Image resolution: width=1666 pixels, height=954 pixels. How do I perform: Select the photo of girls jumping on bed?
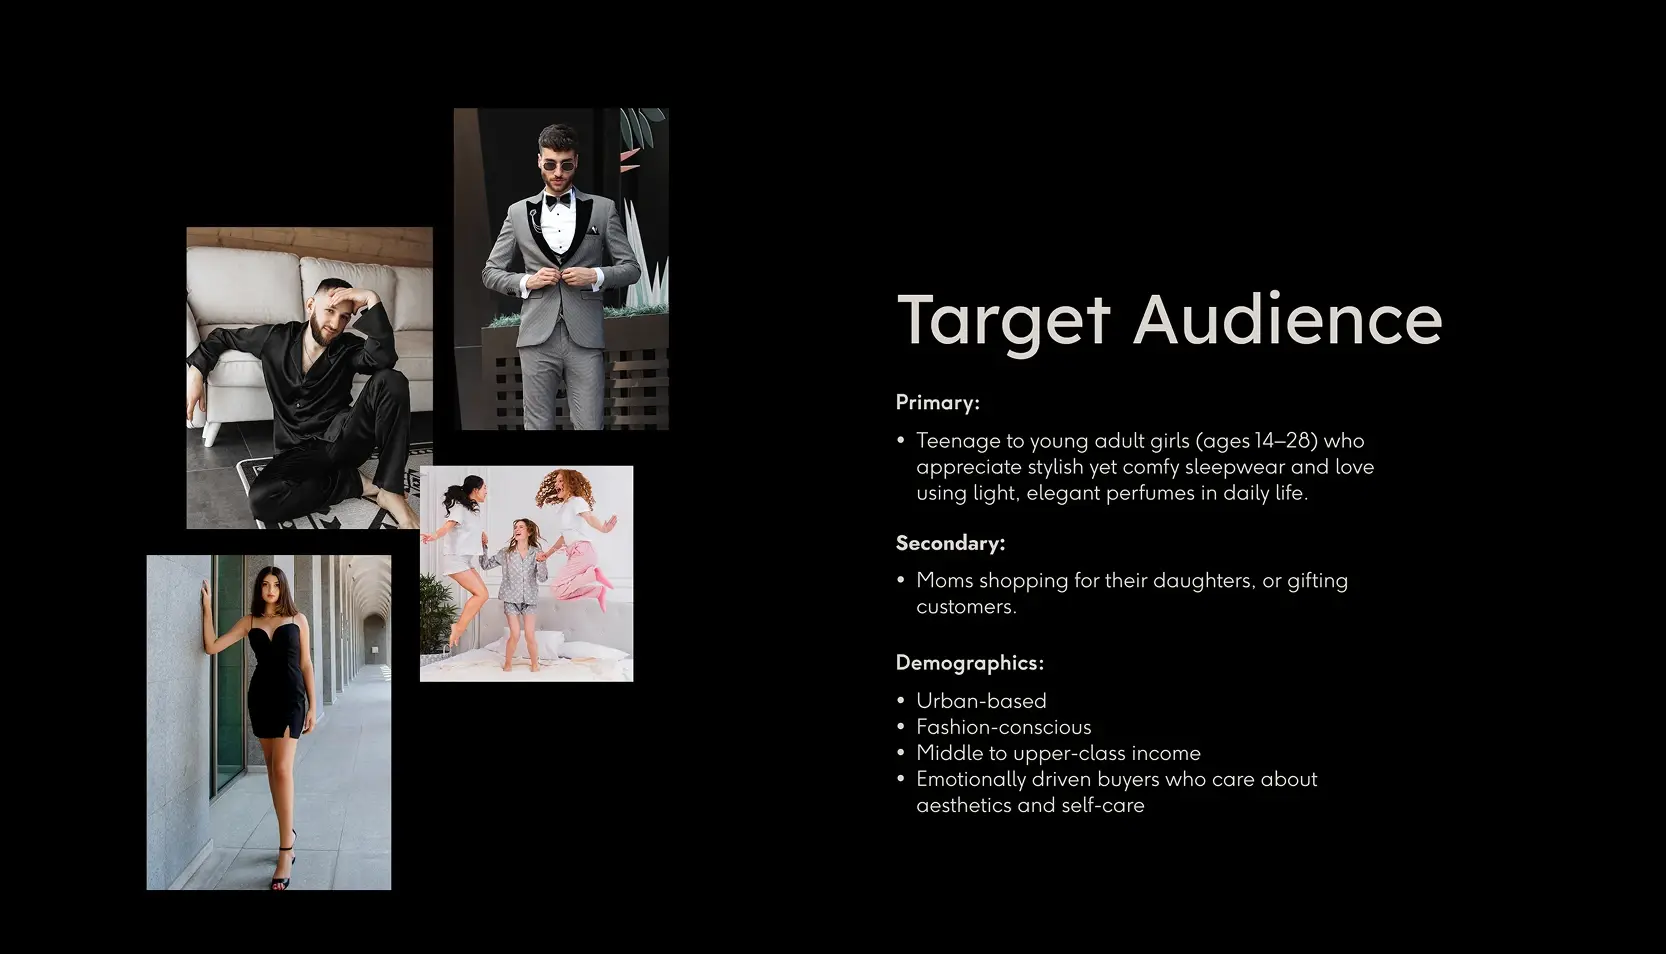[526, 573]
